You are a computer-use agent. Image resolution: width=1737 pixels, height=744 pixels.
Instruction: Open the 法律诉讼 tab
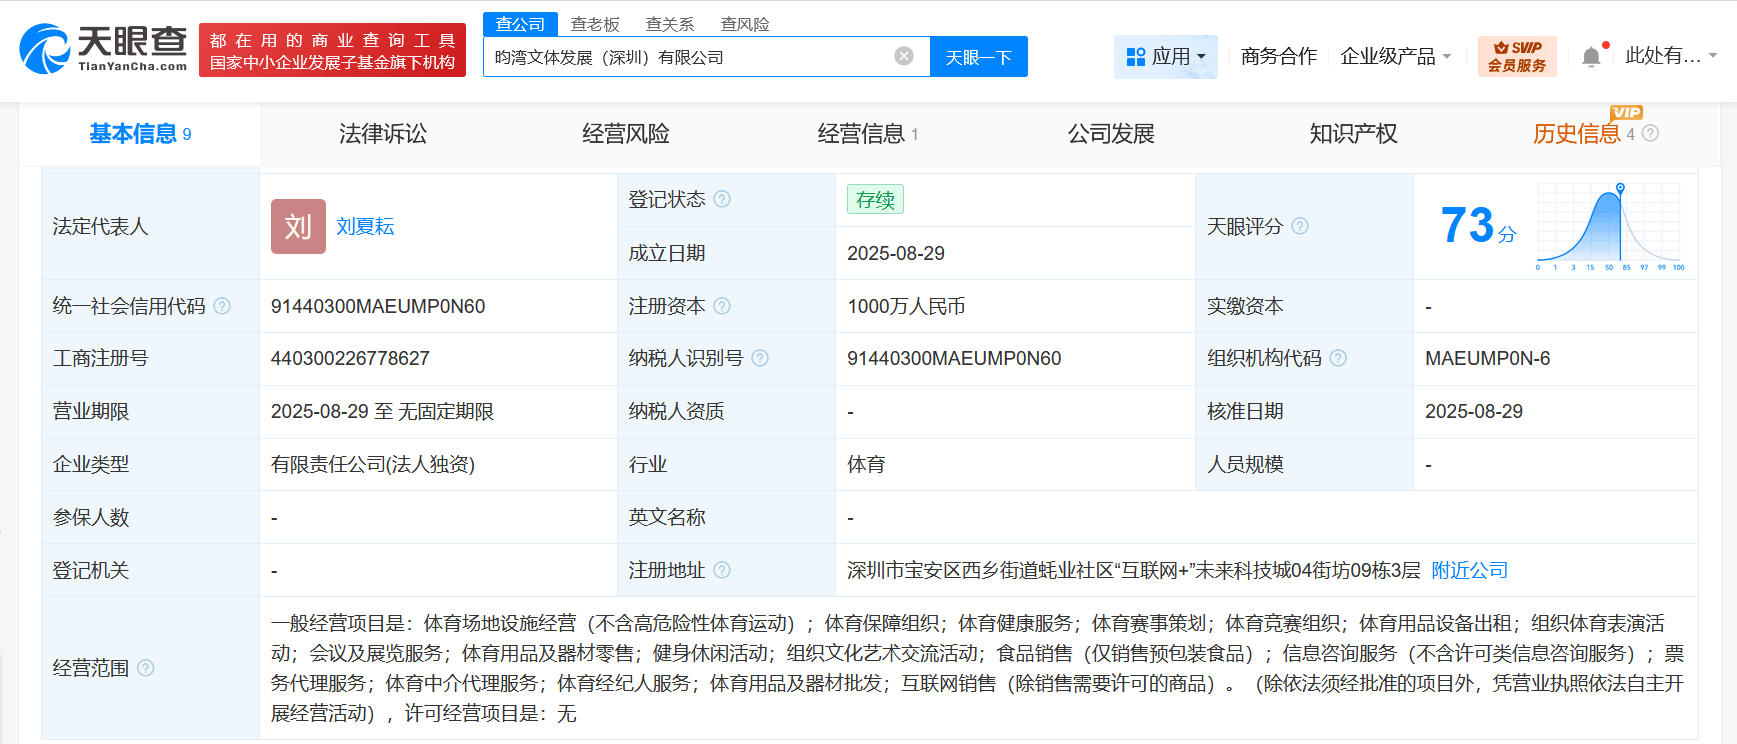pos(383,134)
